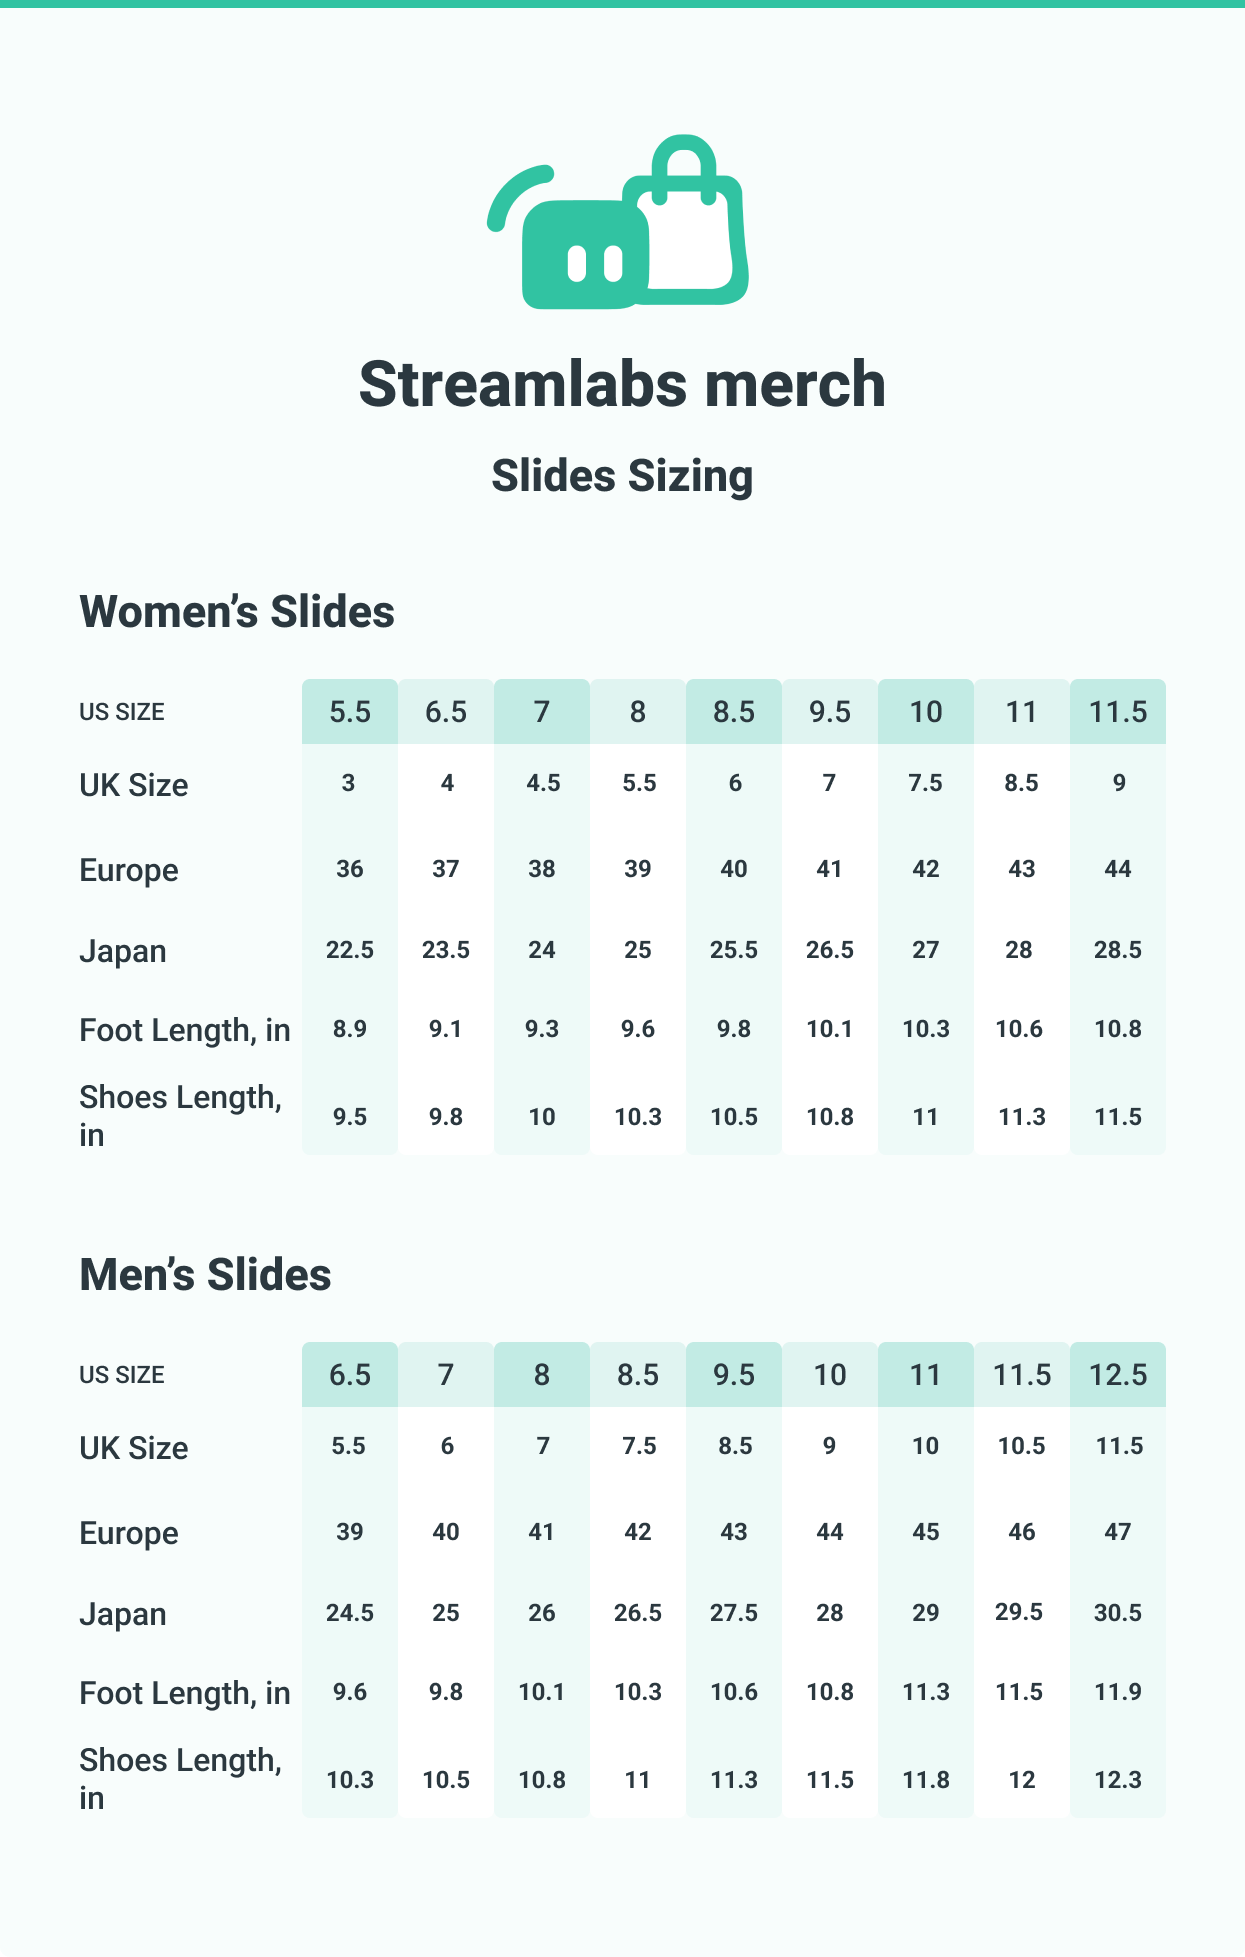Click men's Japan size 30.5 cell
The height and width of the screenshot is (1957, 1245).
(x=1118, y=1613)
